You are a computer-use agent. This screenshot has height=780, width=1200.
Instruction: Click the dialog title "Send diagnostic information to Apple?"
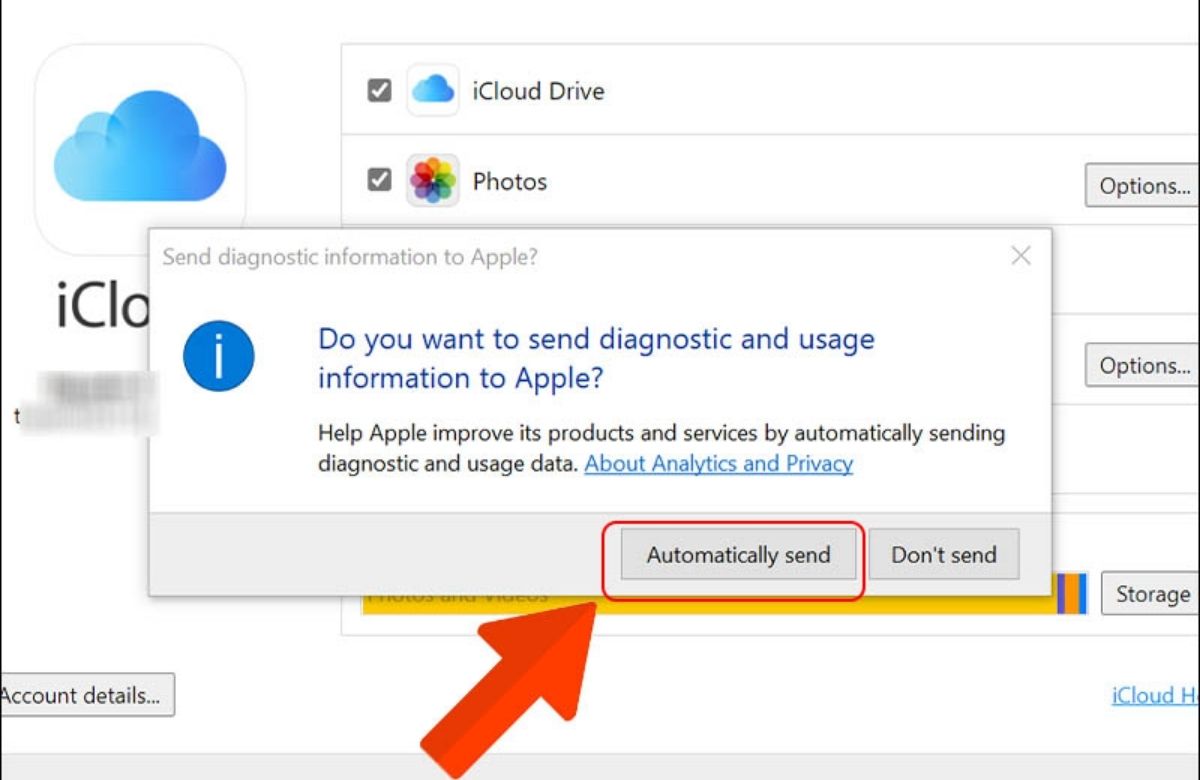click(x=350, y=257)
